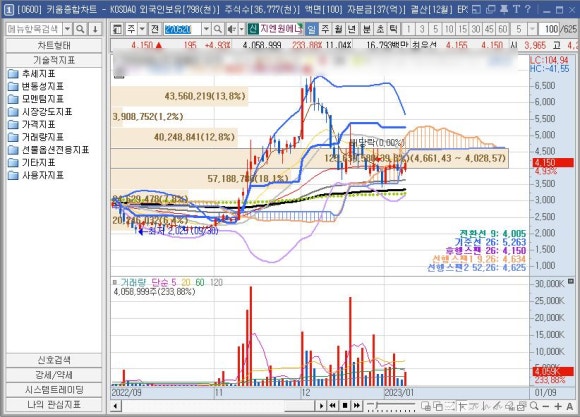Open the 차트형태 section
The height and width of the screenshot is (417, 580).
tap(54, 46)
